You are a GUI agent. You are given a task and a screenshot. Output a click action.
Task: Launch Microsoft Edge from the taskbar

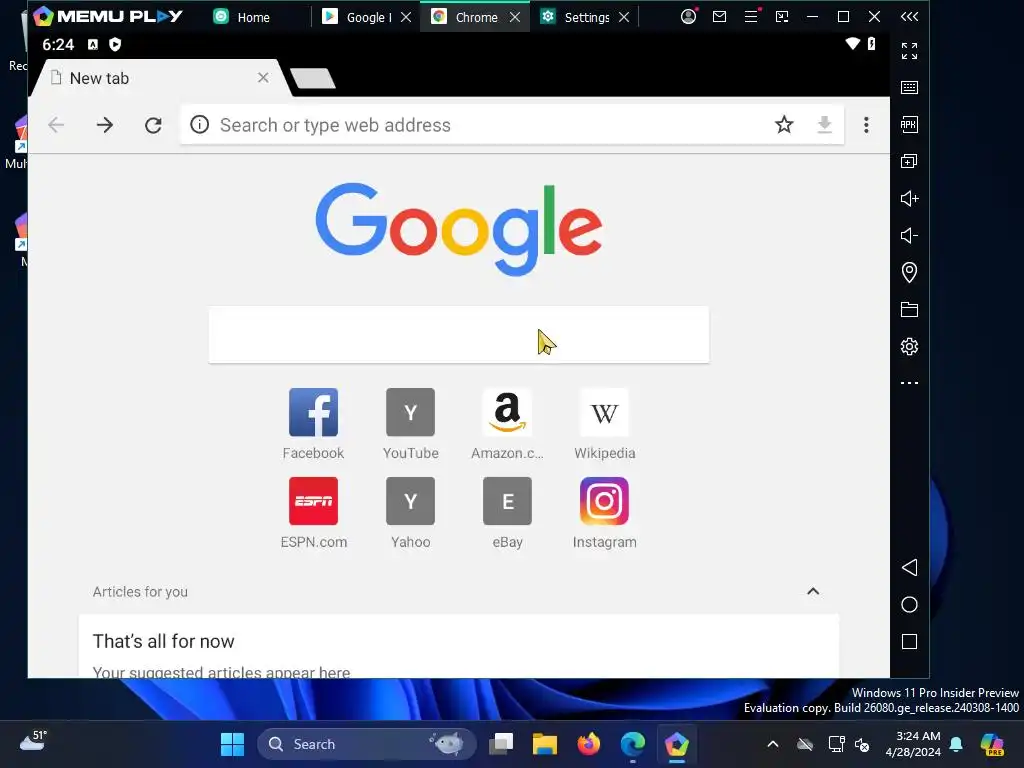(x=632, y=744)
